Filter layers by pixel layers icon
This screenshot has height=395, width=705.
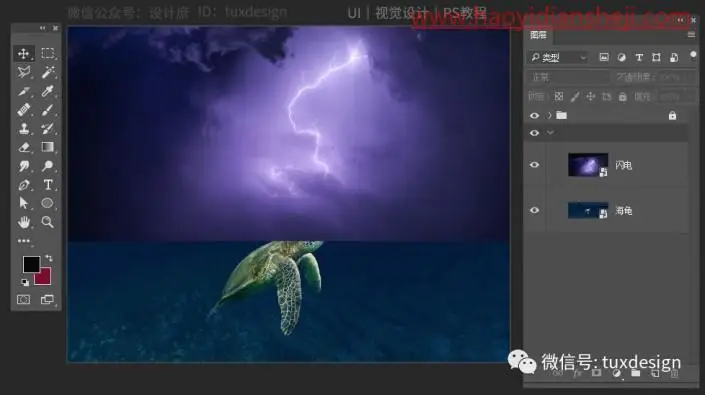(x=604, y=57)
